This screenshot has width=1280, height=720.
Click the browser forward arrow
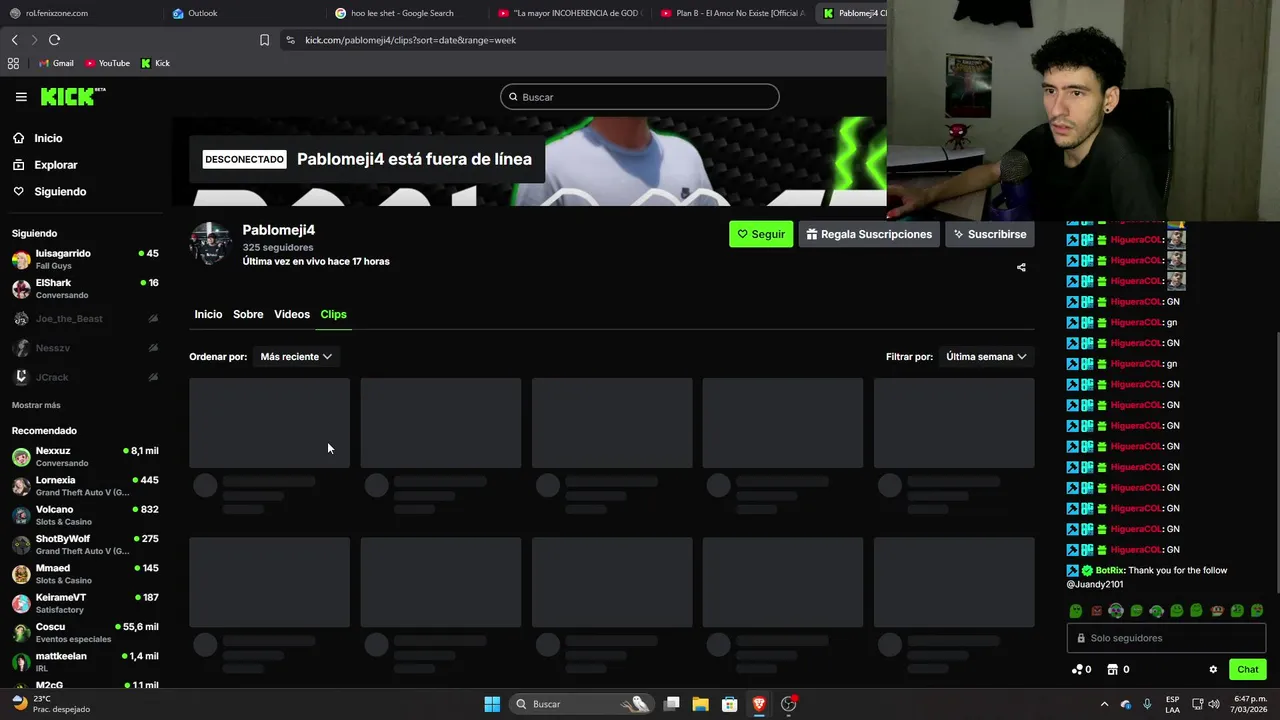tap(34, 40)
